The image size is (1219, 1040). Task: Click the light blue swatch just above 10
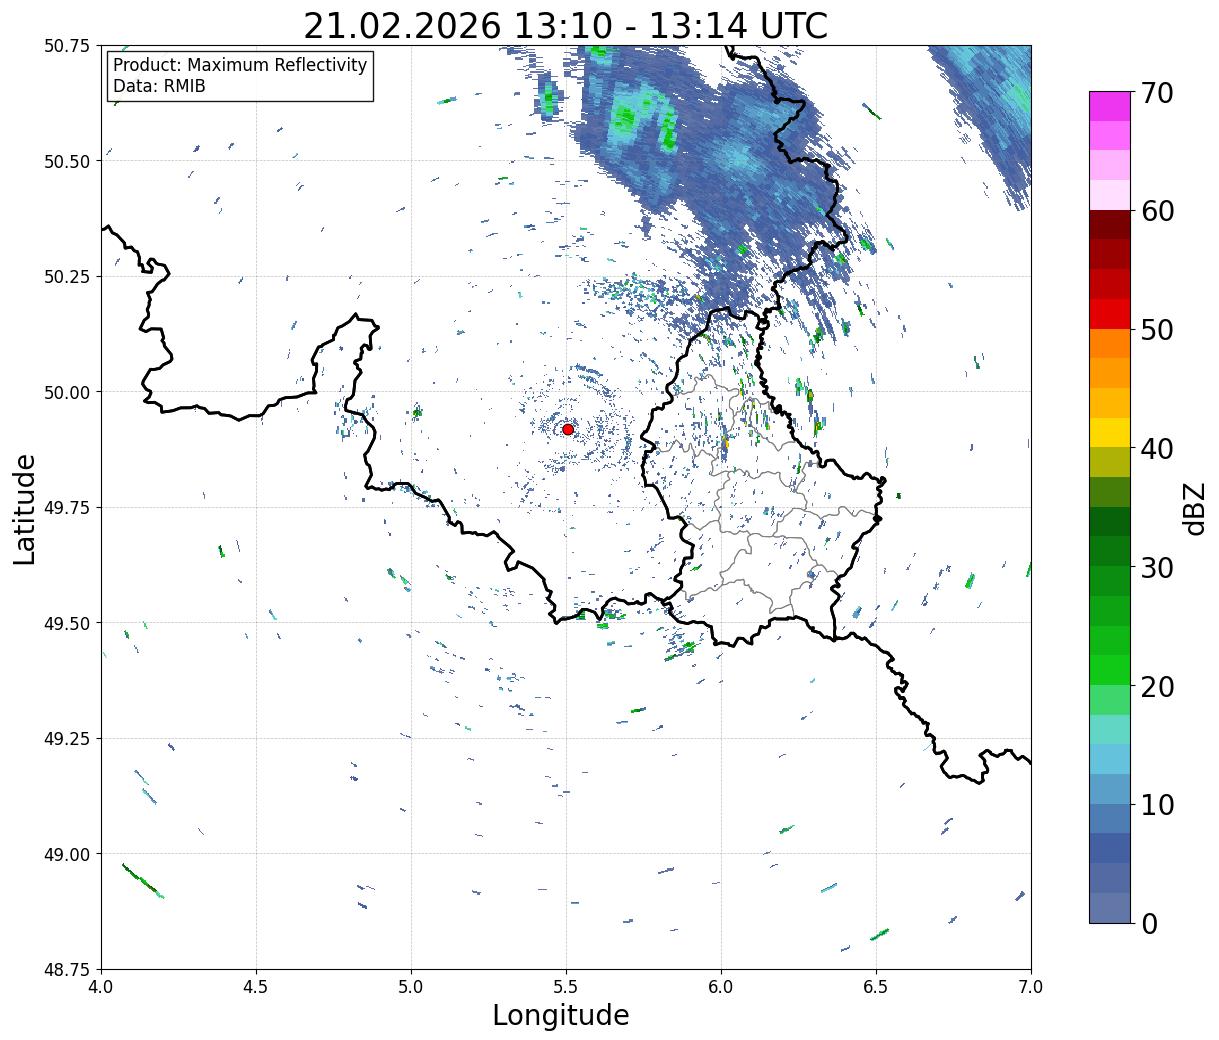pyautogui.click(x=1110, y=788)
